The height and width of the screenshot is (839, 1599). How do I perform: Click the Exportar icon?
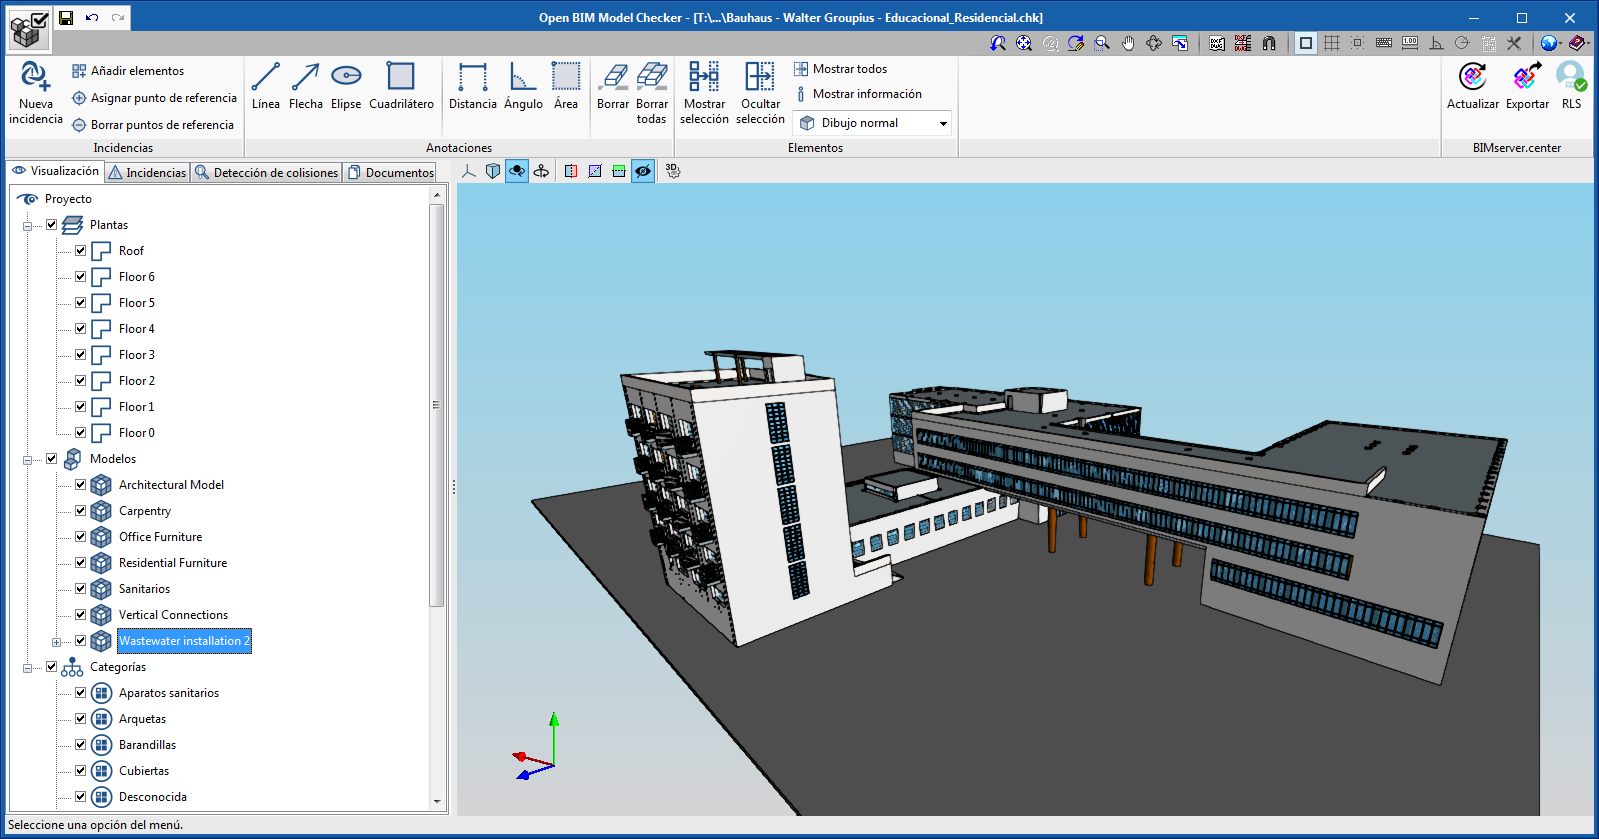coord(1527,77)
